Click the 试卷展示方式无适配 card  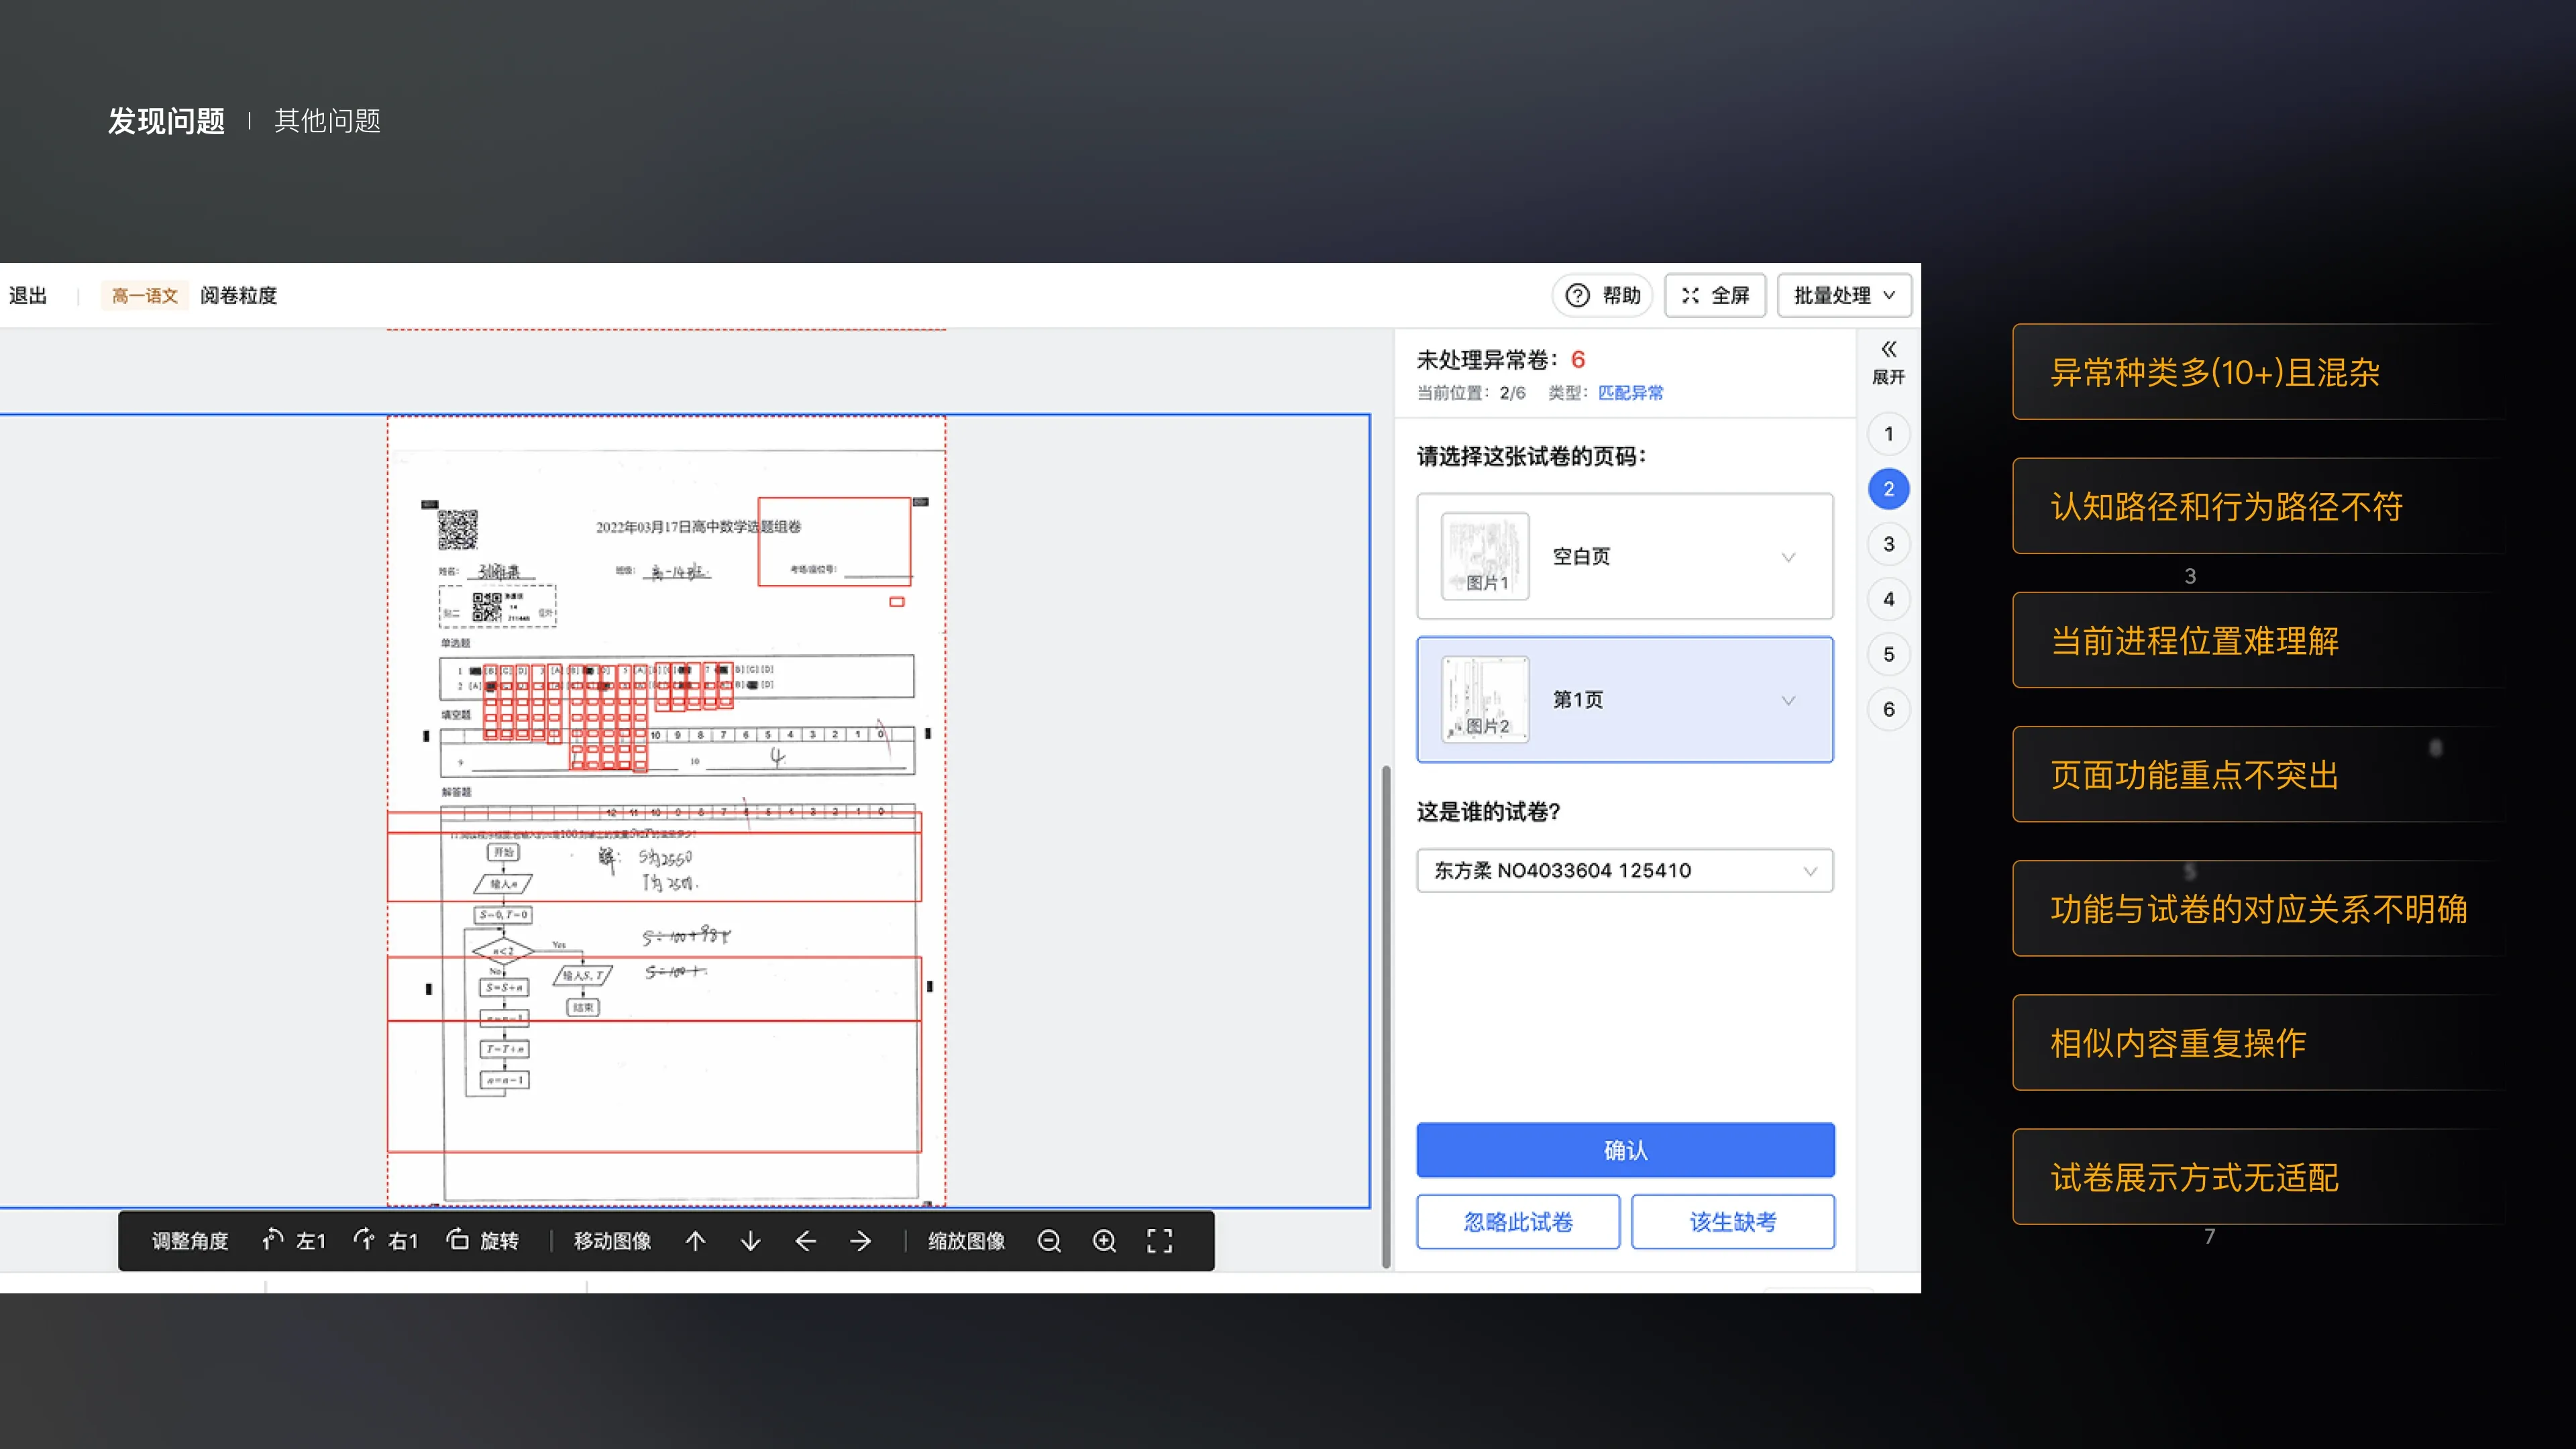click(x=2260, y=1177)
